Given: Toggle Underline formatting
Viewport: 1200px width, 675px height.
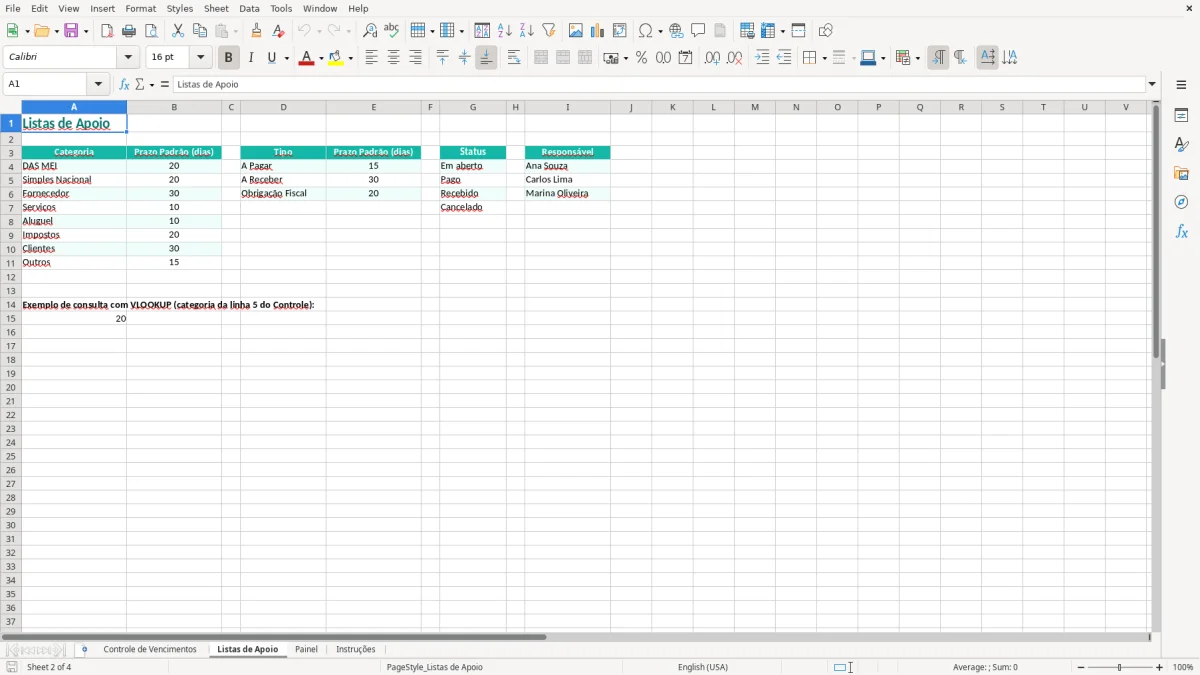Looking at the screenshot, I should point(271,58).
